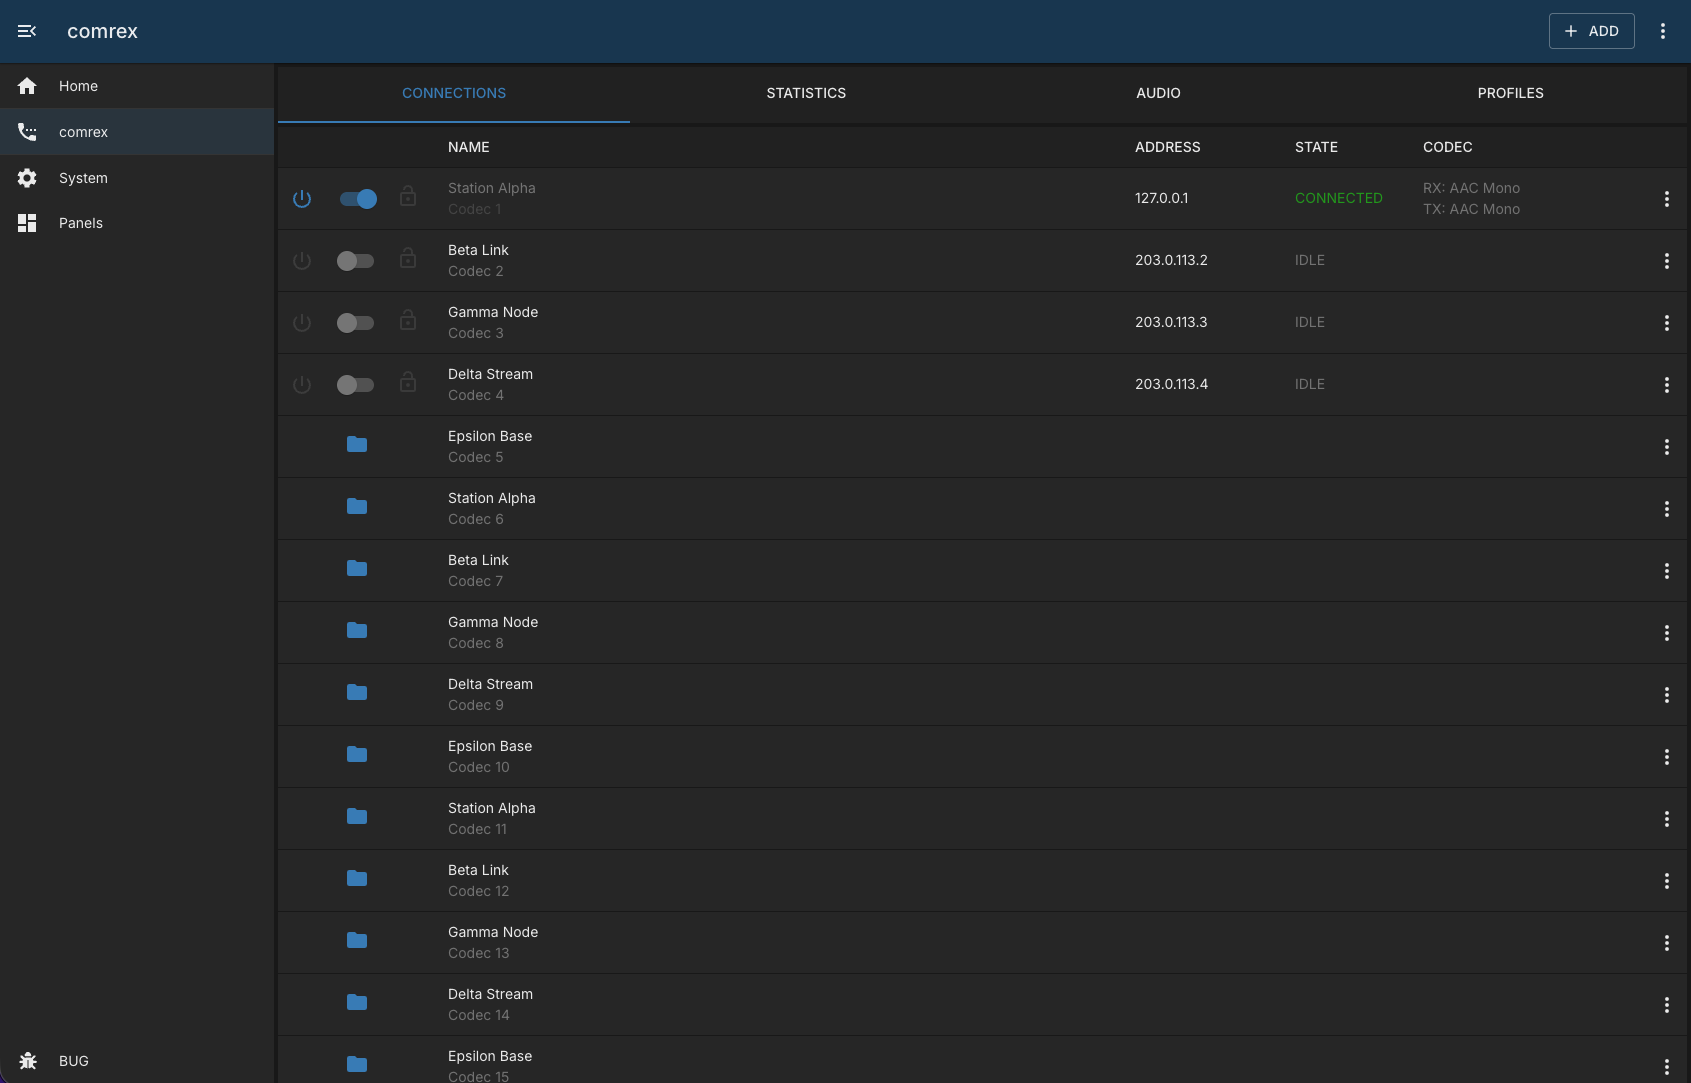
Task: Click the lock icon for Codec 3
Action: pos(408,320)
